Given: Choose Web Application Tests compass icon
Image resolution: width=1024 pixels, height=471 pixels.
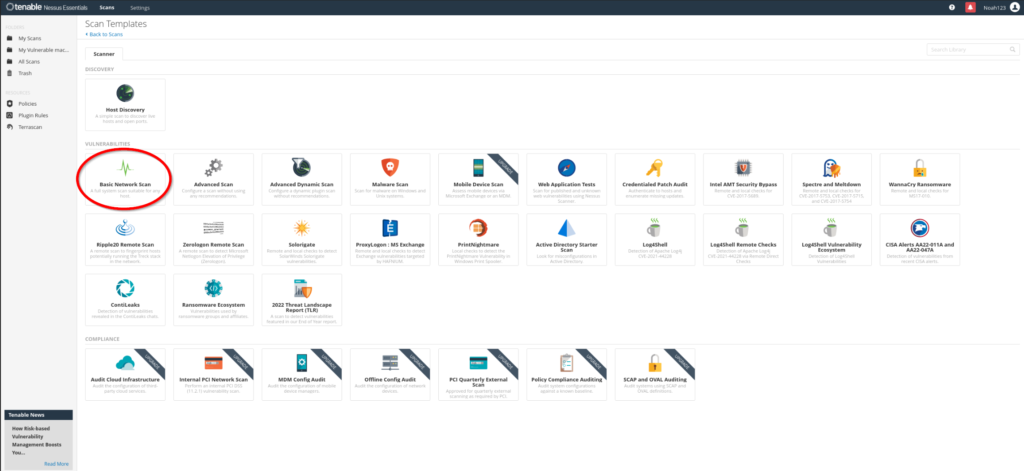Looking at the screenshot, I should [x=566, y=168].
